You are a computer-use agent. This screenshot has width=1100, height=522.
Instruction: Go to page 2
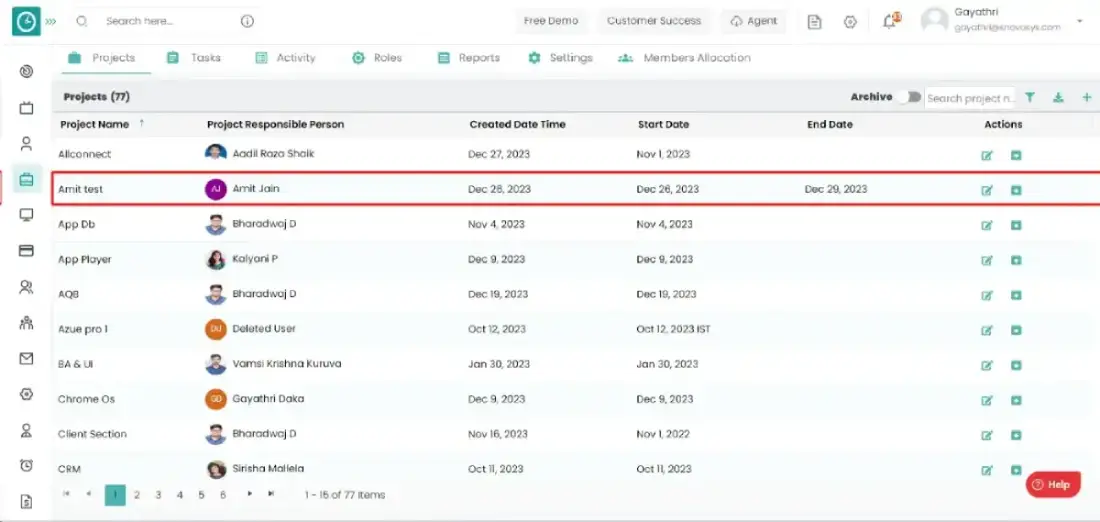(x=137, y=495)
